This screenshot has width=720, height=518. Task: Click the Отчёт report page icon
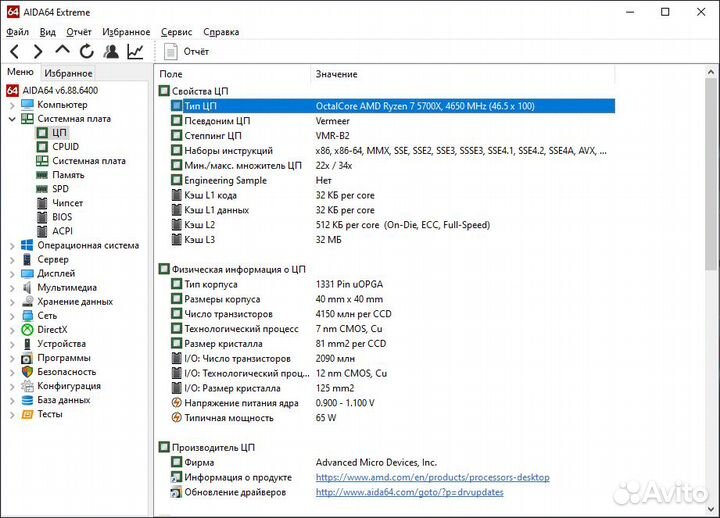click(171, 51)
